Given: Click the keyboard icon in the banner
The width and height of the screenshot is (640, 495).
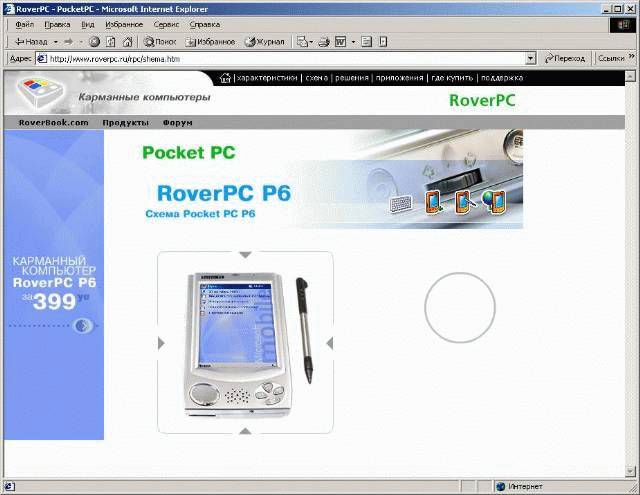Looking at the screenshot, I should pos(401,203).
